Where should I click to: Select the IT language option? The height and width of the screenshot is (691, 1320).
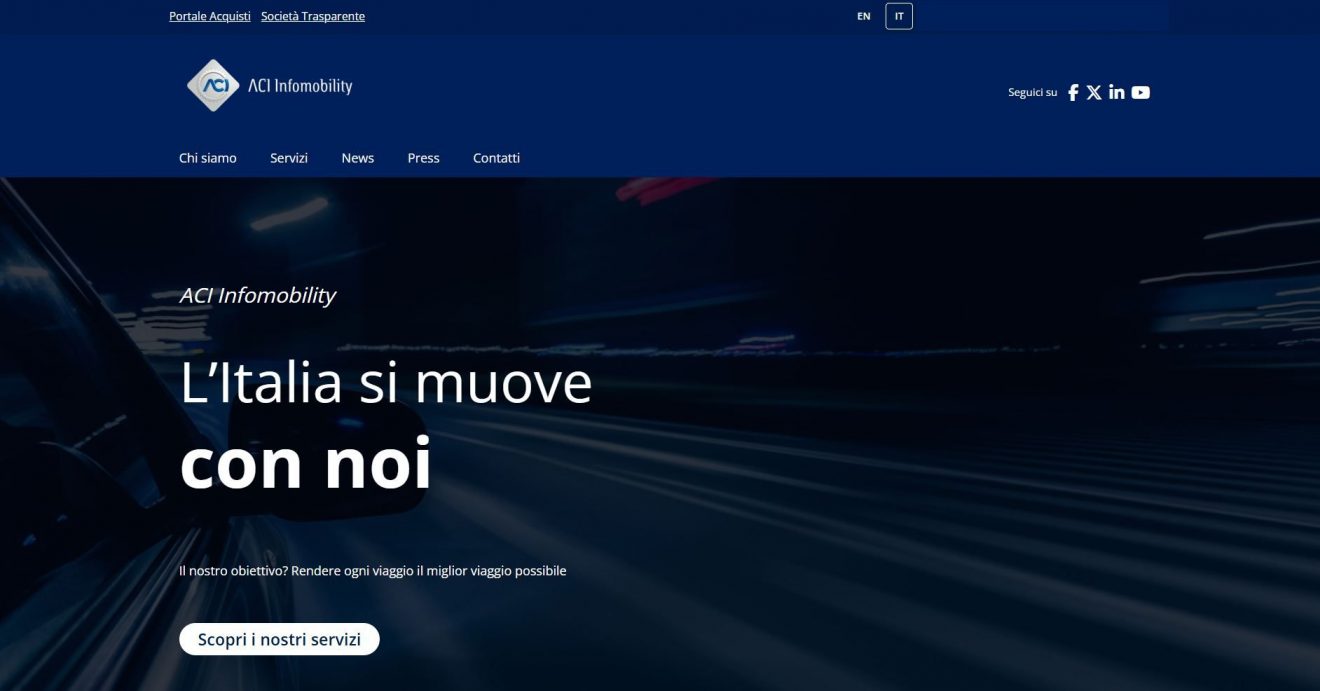point(899,16)
